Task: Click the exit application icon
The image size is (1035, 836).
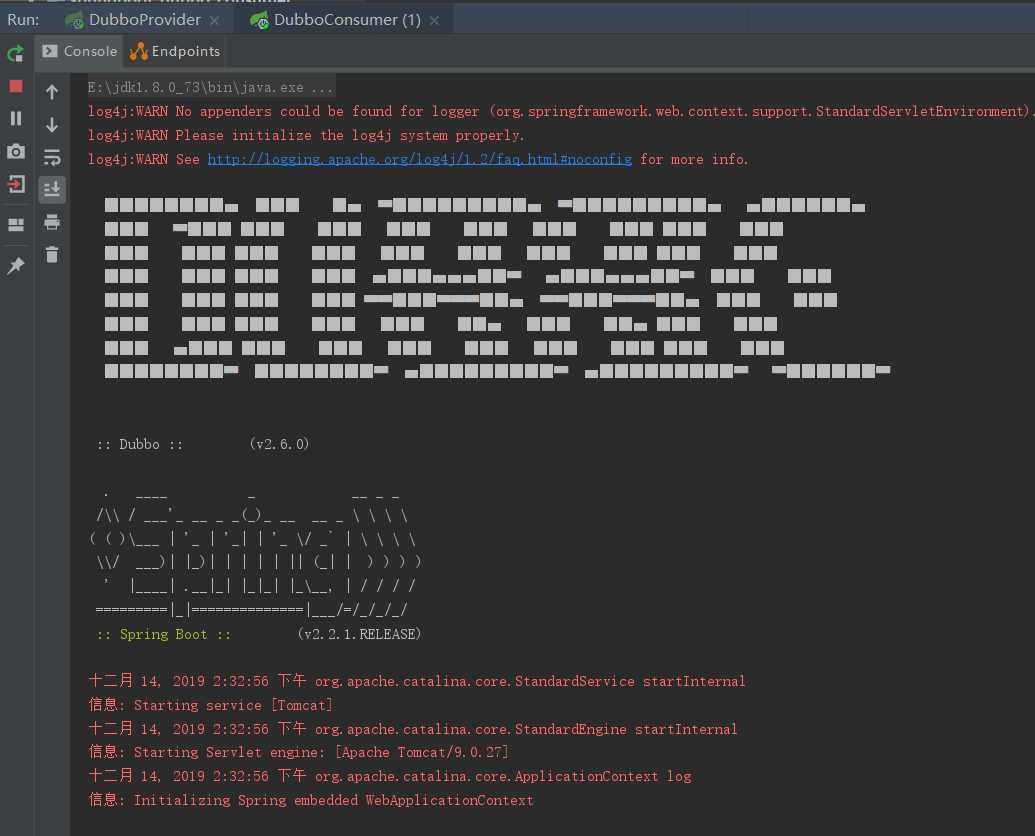Action: 16,183
